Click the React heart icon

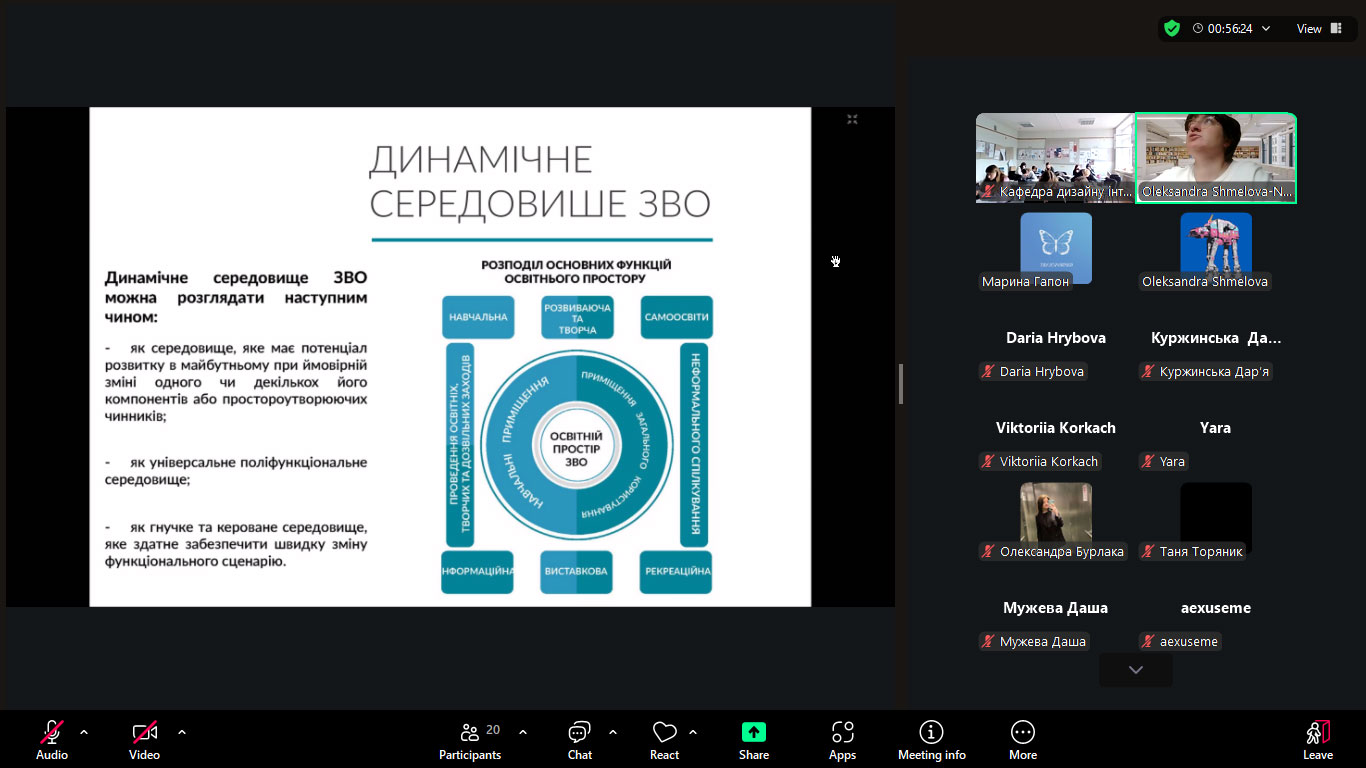point(664,732)
